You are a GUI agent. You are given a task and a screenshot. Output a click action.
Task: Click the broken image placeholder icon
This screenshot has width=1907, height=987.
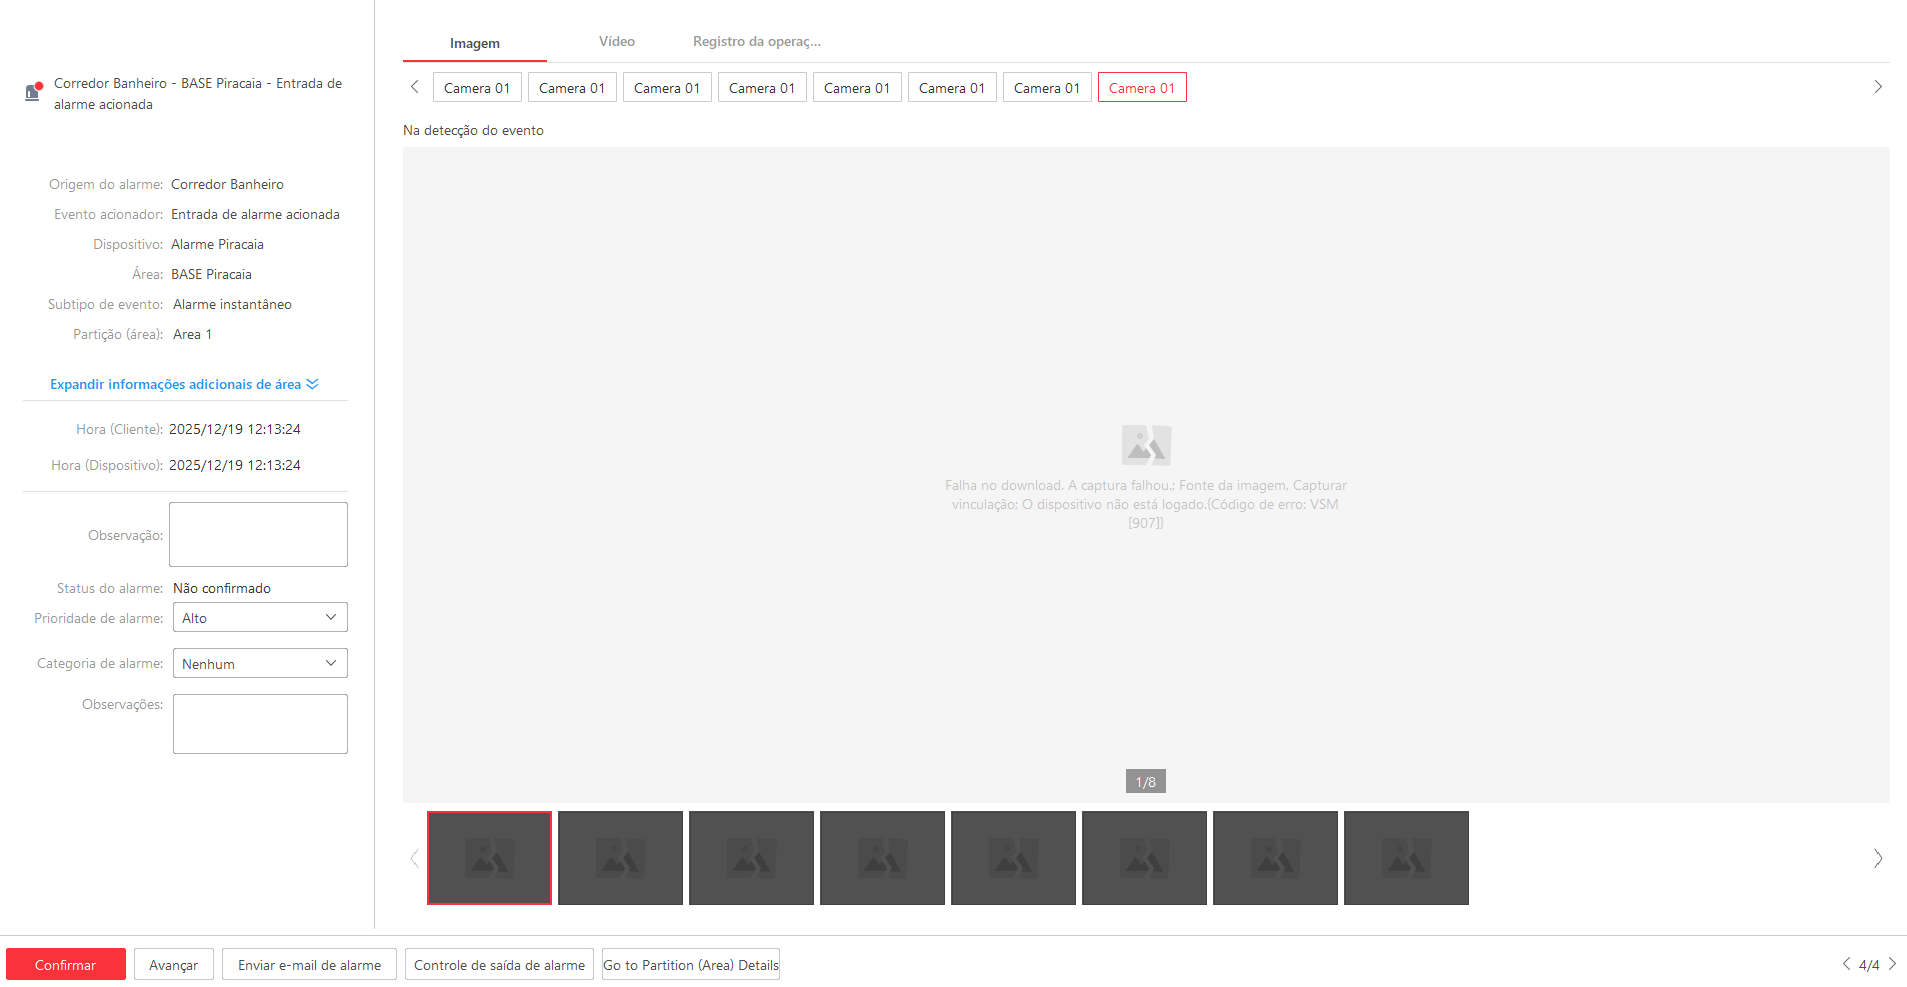click(1145, 445)
